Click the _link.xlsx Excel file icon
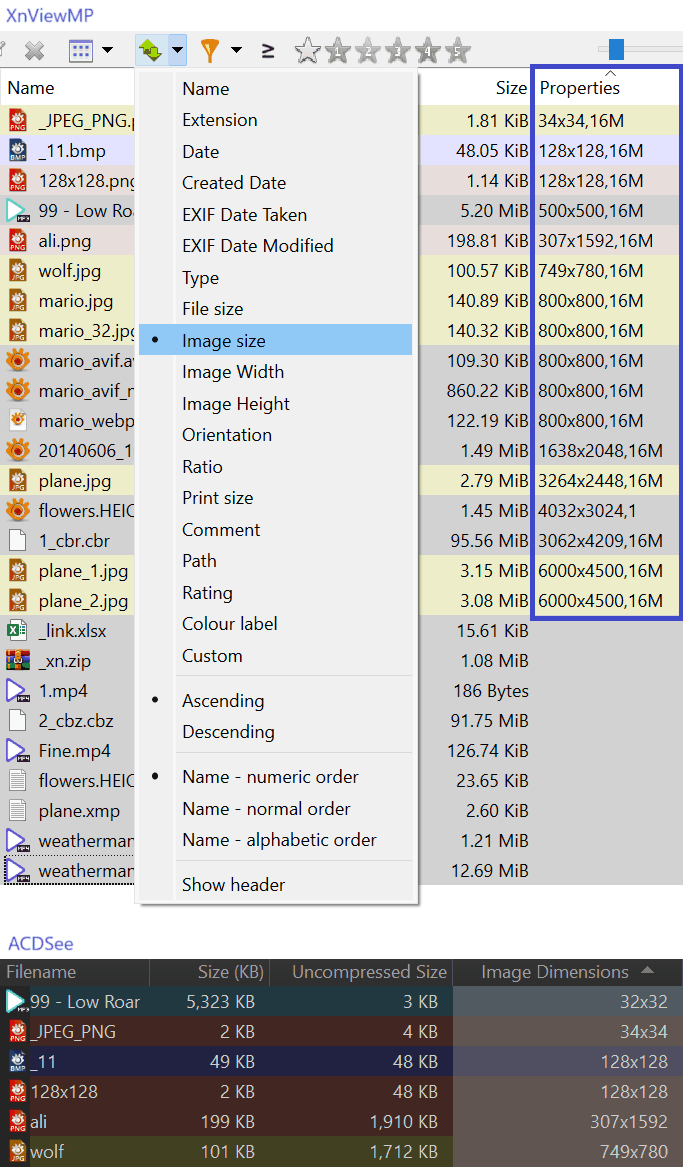Screen dimensions: 683x1167 pyautogui.click(x=17, y=631)
